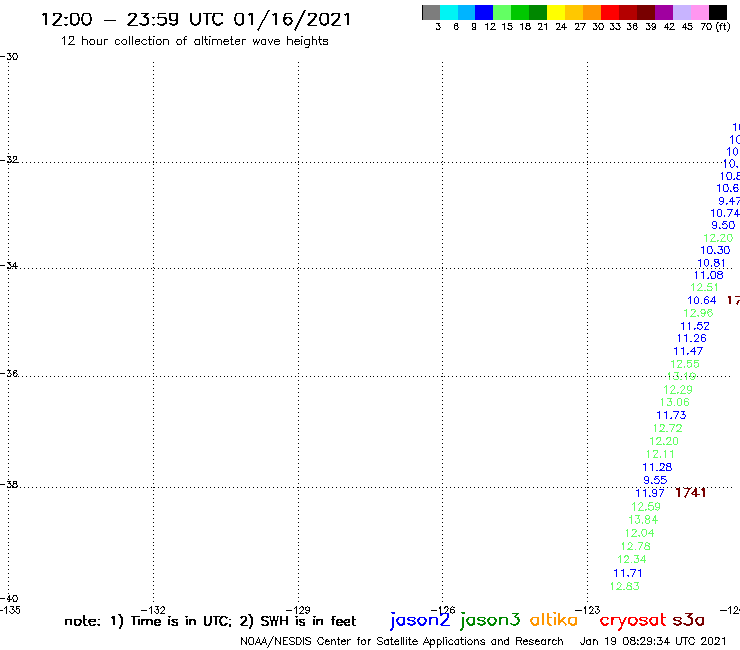The width and height of the screenshot is (740, 650).
Task: Click the green wave height value 12.83
Action: click(x=624, y=586)
